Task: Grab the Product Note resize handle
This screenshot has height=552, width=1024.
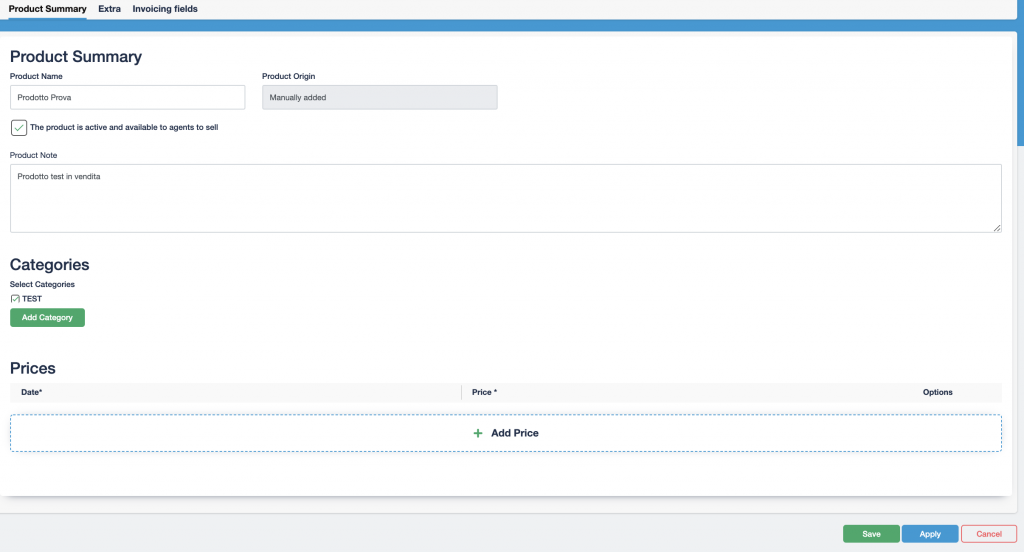Action: click(996, 228)
